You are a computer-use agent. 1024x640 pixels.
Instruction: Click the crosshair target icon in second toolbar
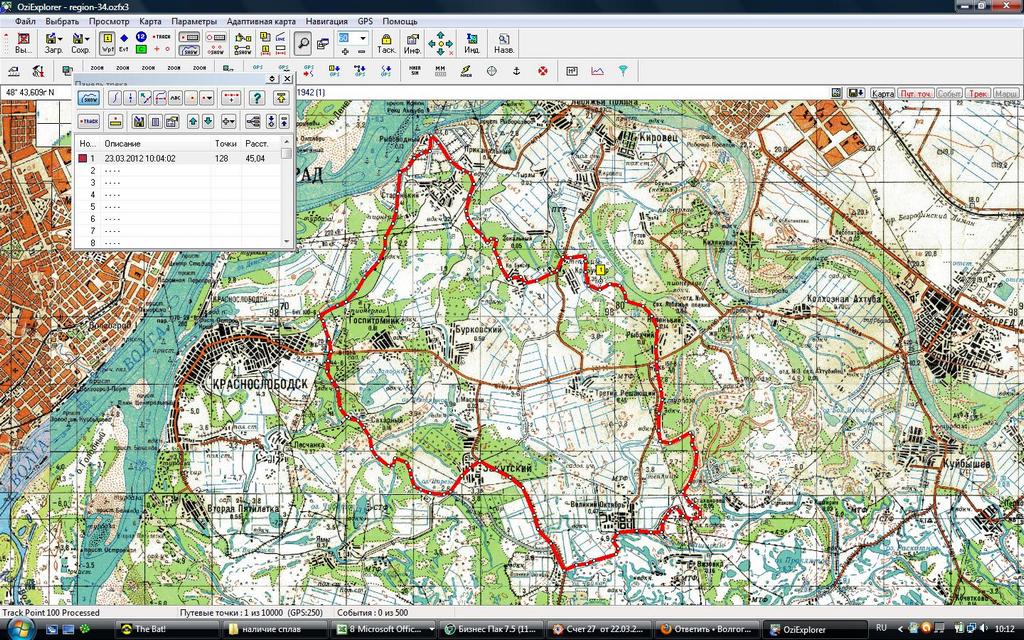(x=492, y=71)
